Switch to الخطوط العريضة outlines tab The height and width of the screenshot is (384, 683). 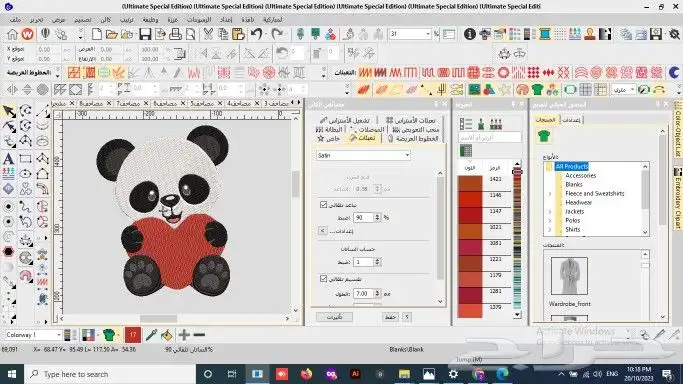click(x=413, y=138)
